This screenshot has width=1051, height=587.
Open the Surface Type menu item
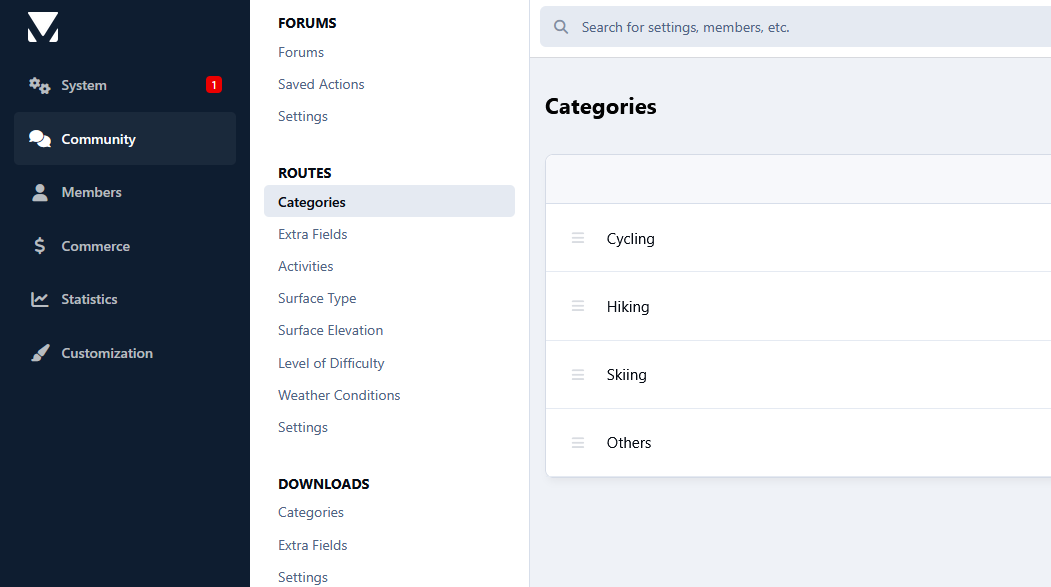(x=317, y=298)
